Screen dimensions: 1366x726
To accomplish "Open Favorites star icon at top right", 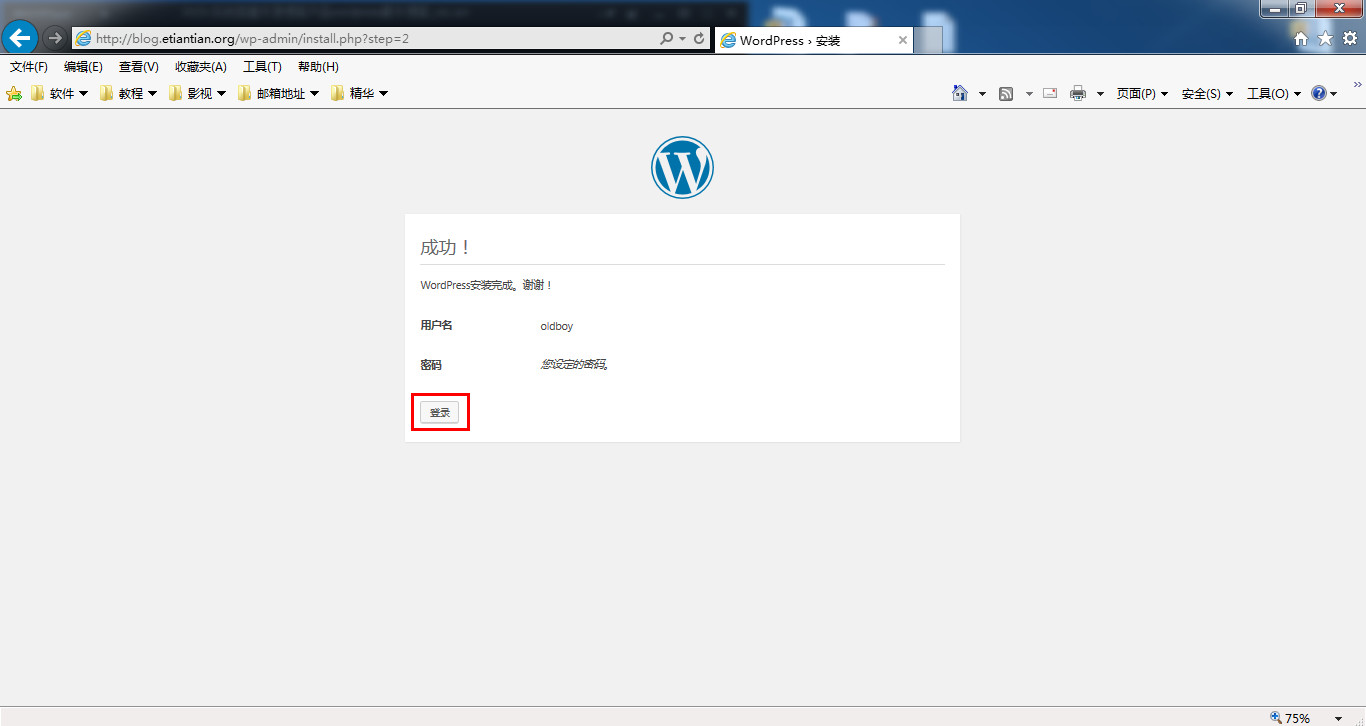I will coord(1325,38).
